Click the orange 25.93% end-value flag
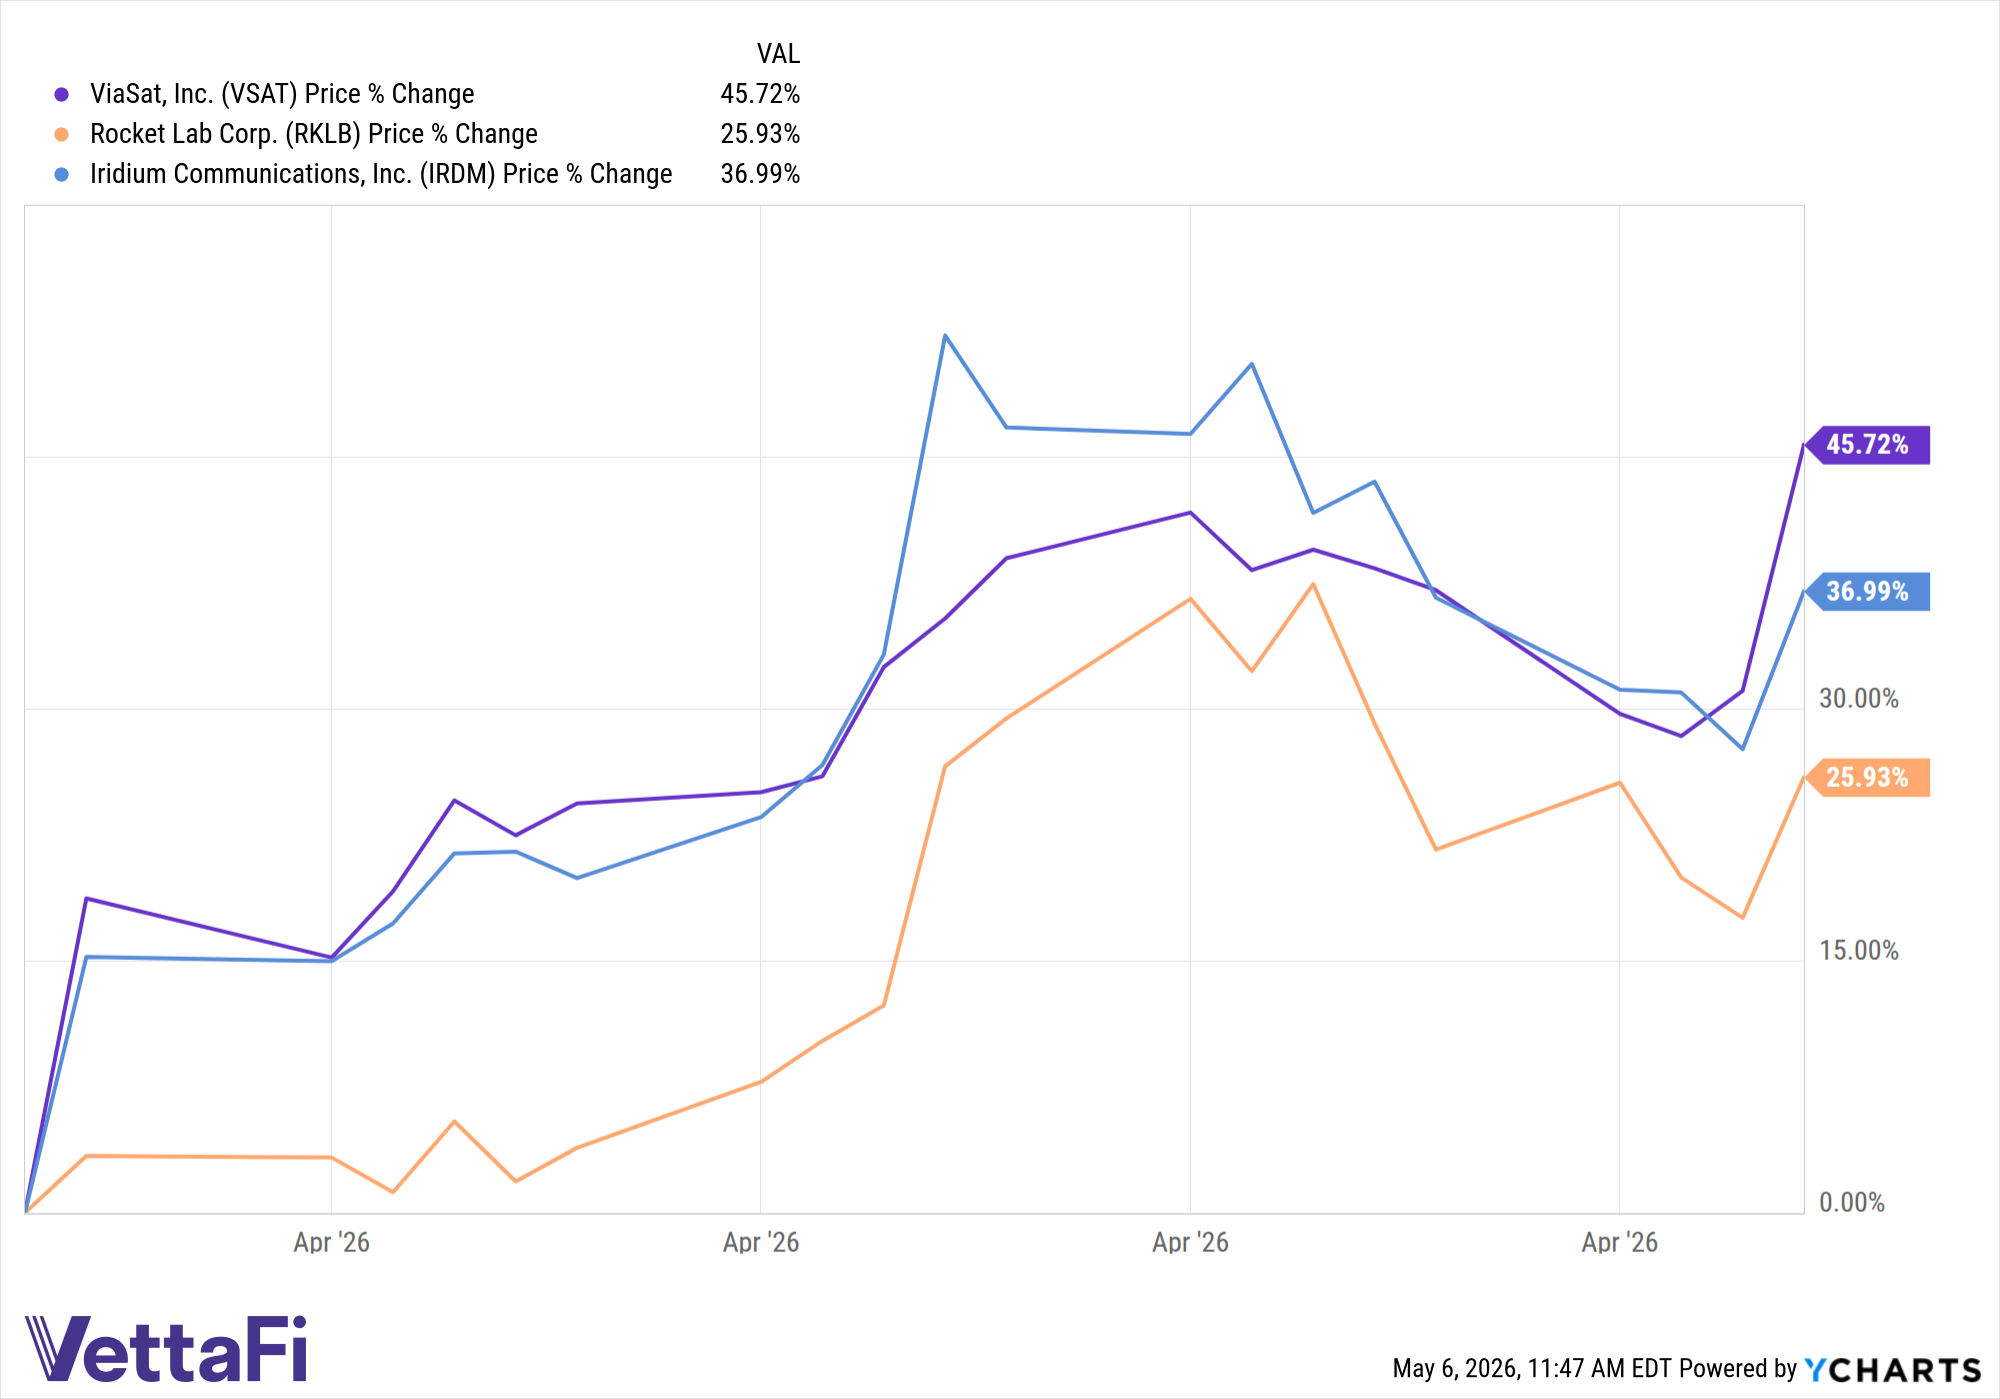This screenshot has width=2000, height=1399. [x=1866, y=778]
